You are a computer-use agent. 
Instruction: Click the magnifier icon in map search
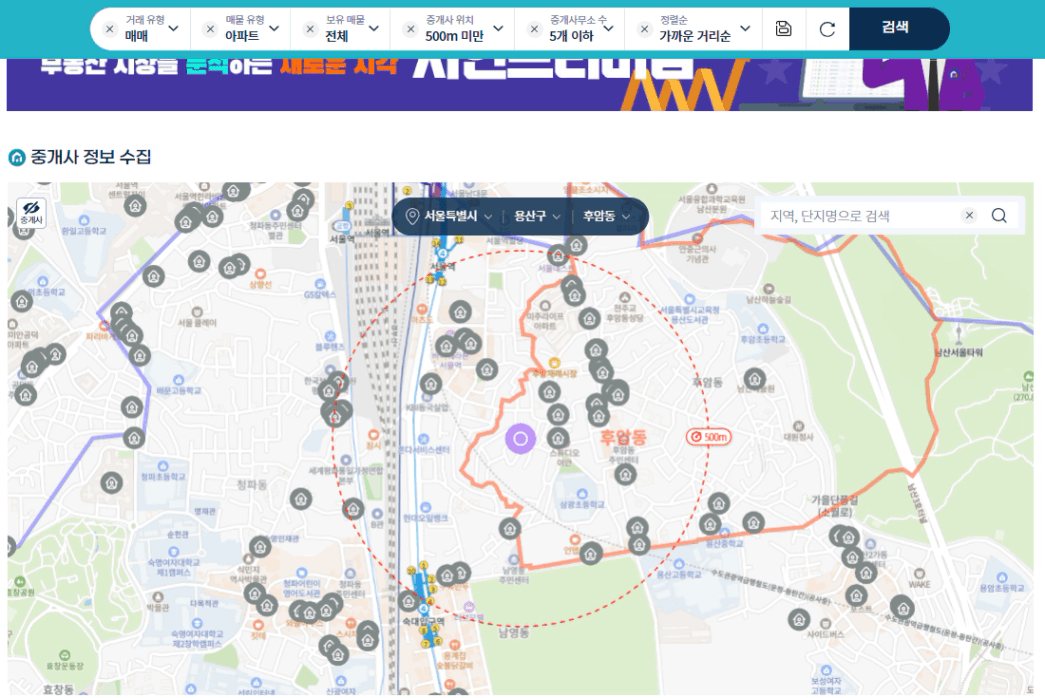tap(998, 215)
